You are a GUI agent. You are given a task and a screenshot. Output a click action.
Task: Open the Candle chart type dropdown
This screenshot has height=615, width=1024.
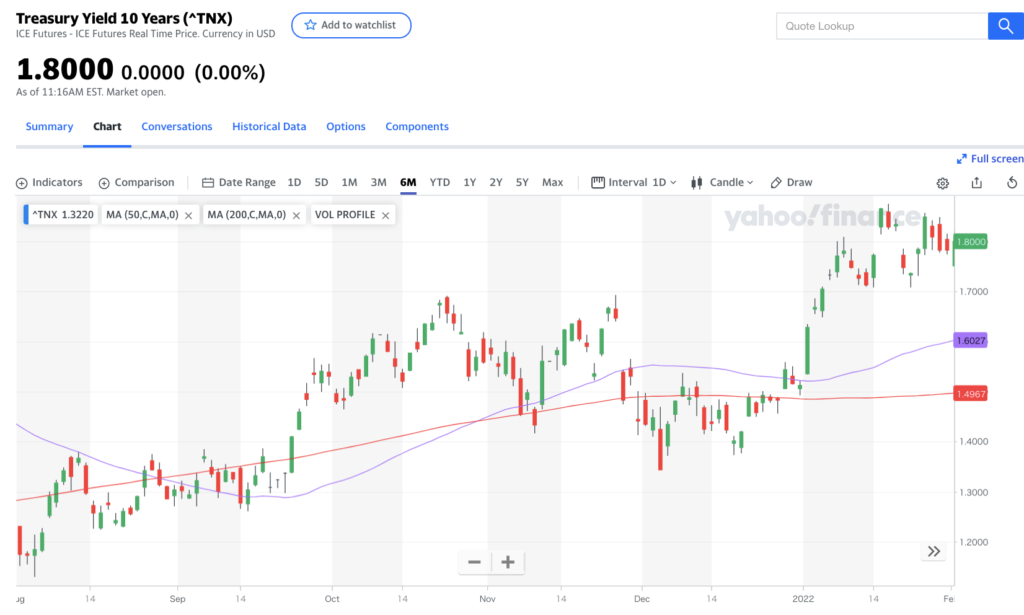(x=722, y=183)
